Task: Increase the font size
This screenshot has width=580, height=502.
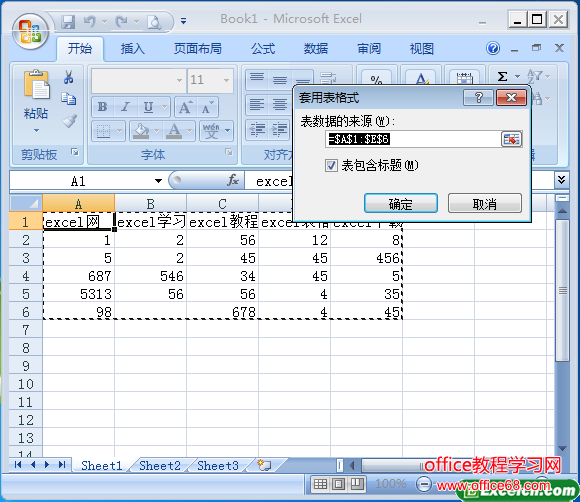Action: pyautogui.click(x=186, y=107)
